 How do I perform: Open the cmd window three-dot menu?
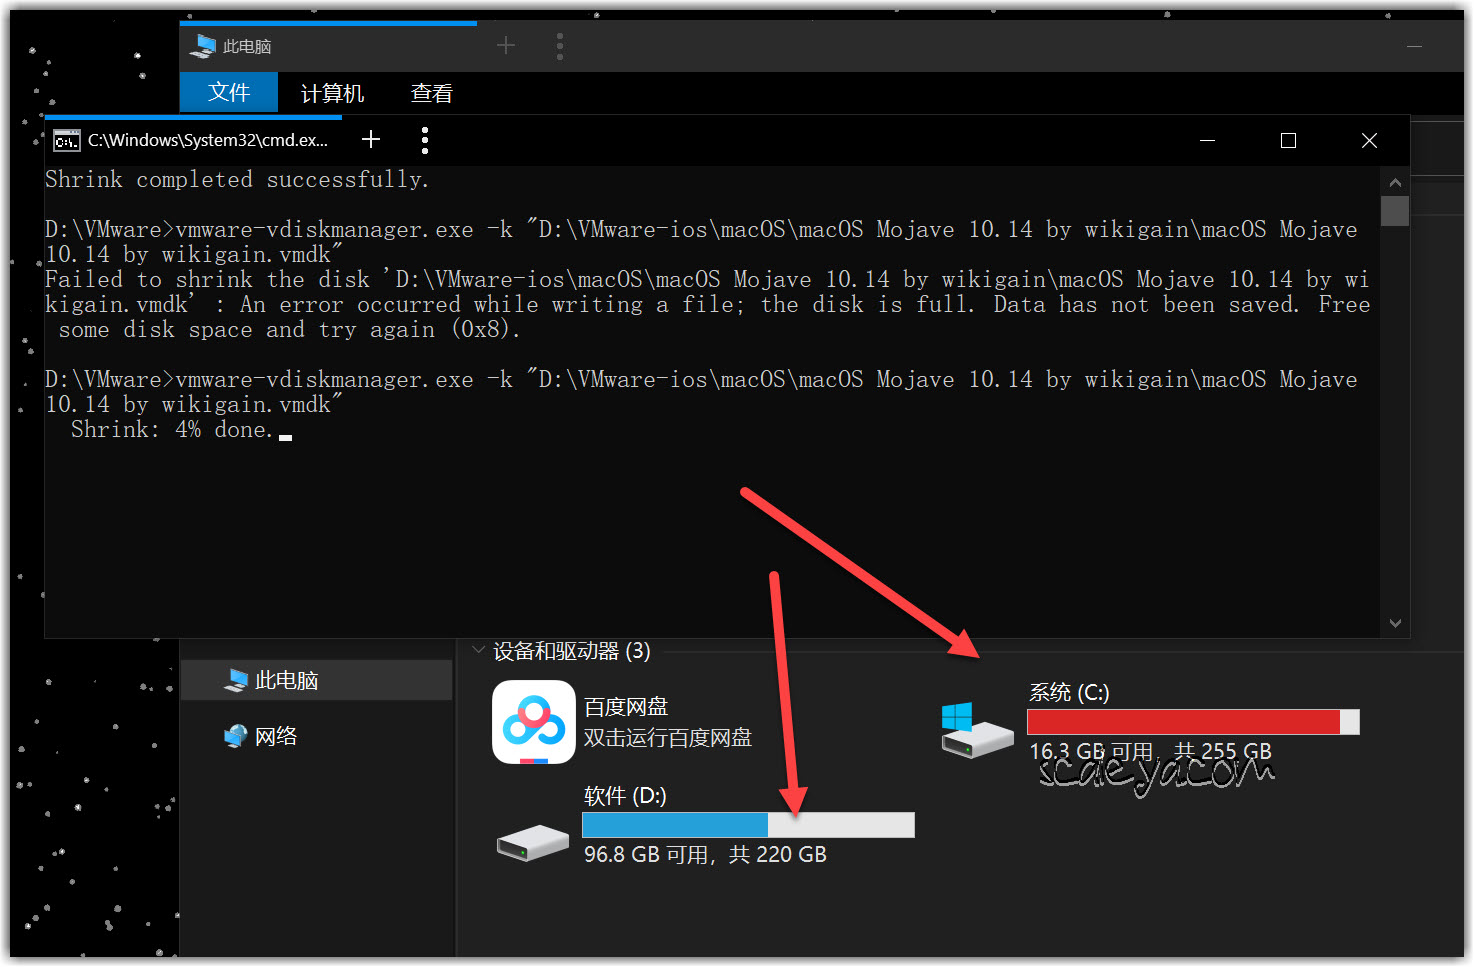425,140
